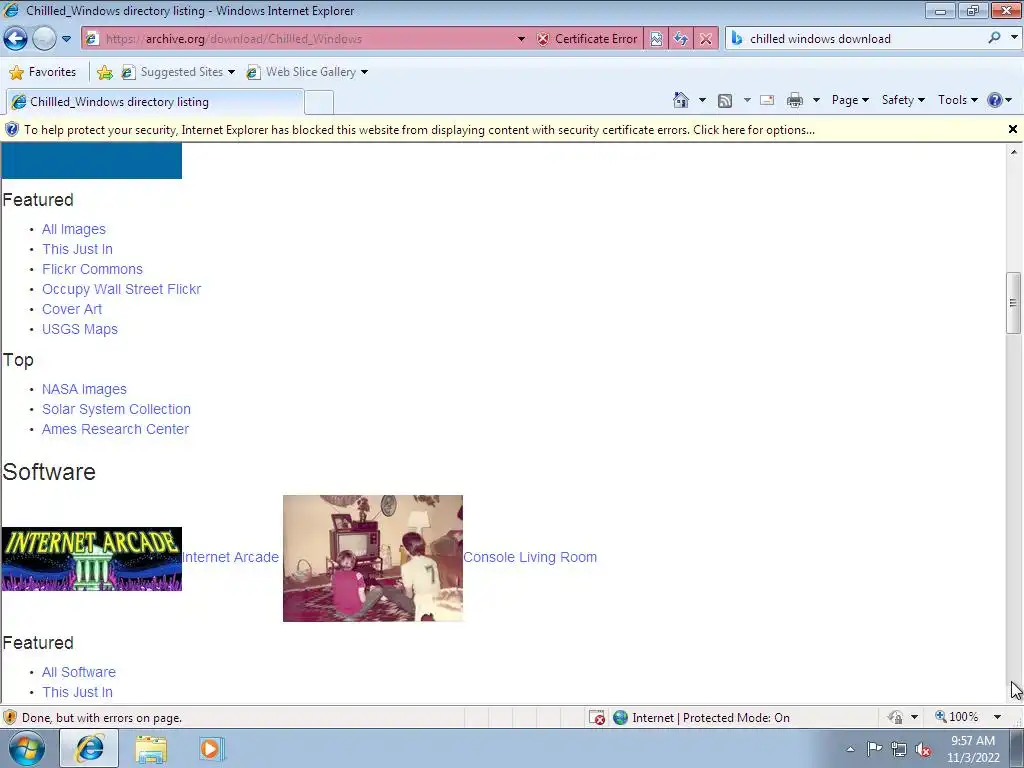The height and width of the screenshot is (768, 1024).
Task: Click the Internet Explorer taskbar icon
Action: pyautogui.click(x=89, y=748)
